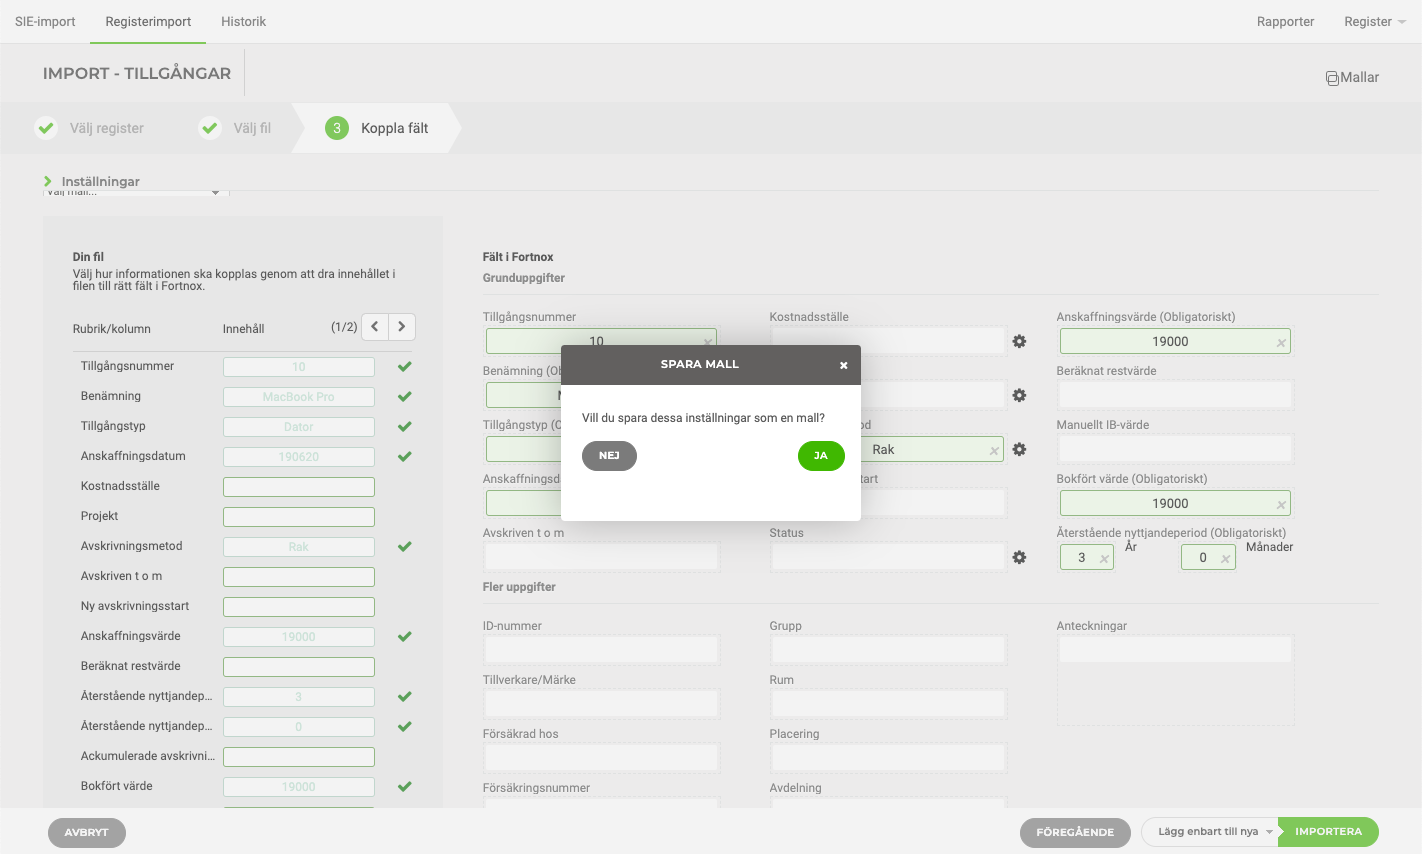Clear the Bokfört värde 19000 mapping
The image size is (1422, 854).
click(1281, 505)
